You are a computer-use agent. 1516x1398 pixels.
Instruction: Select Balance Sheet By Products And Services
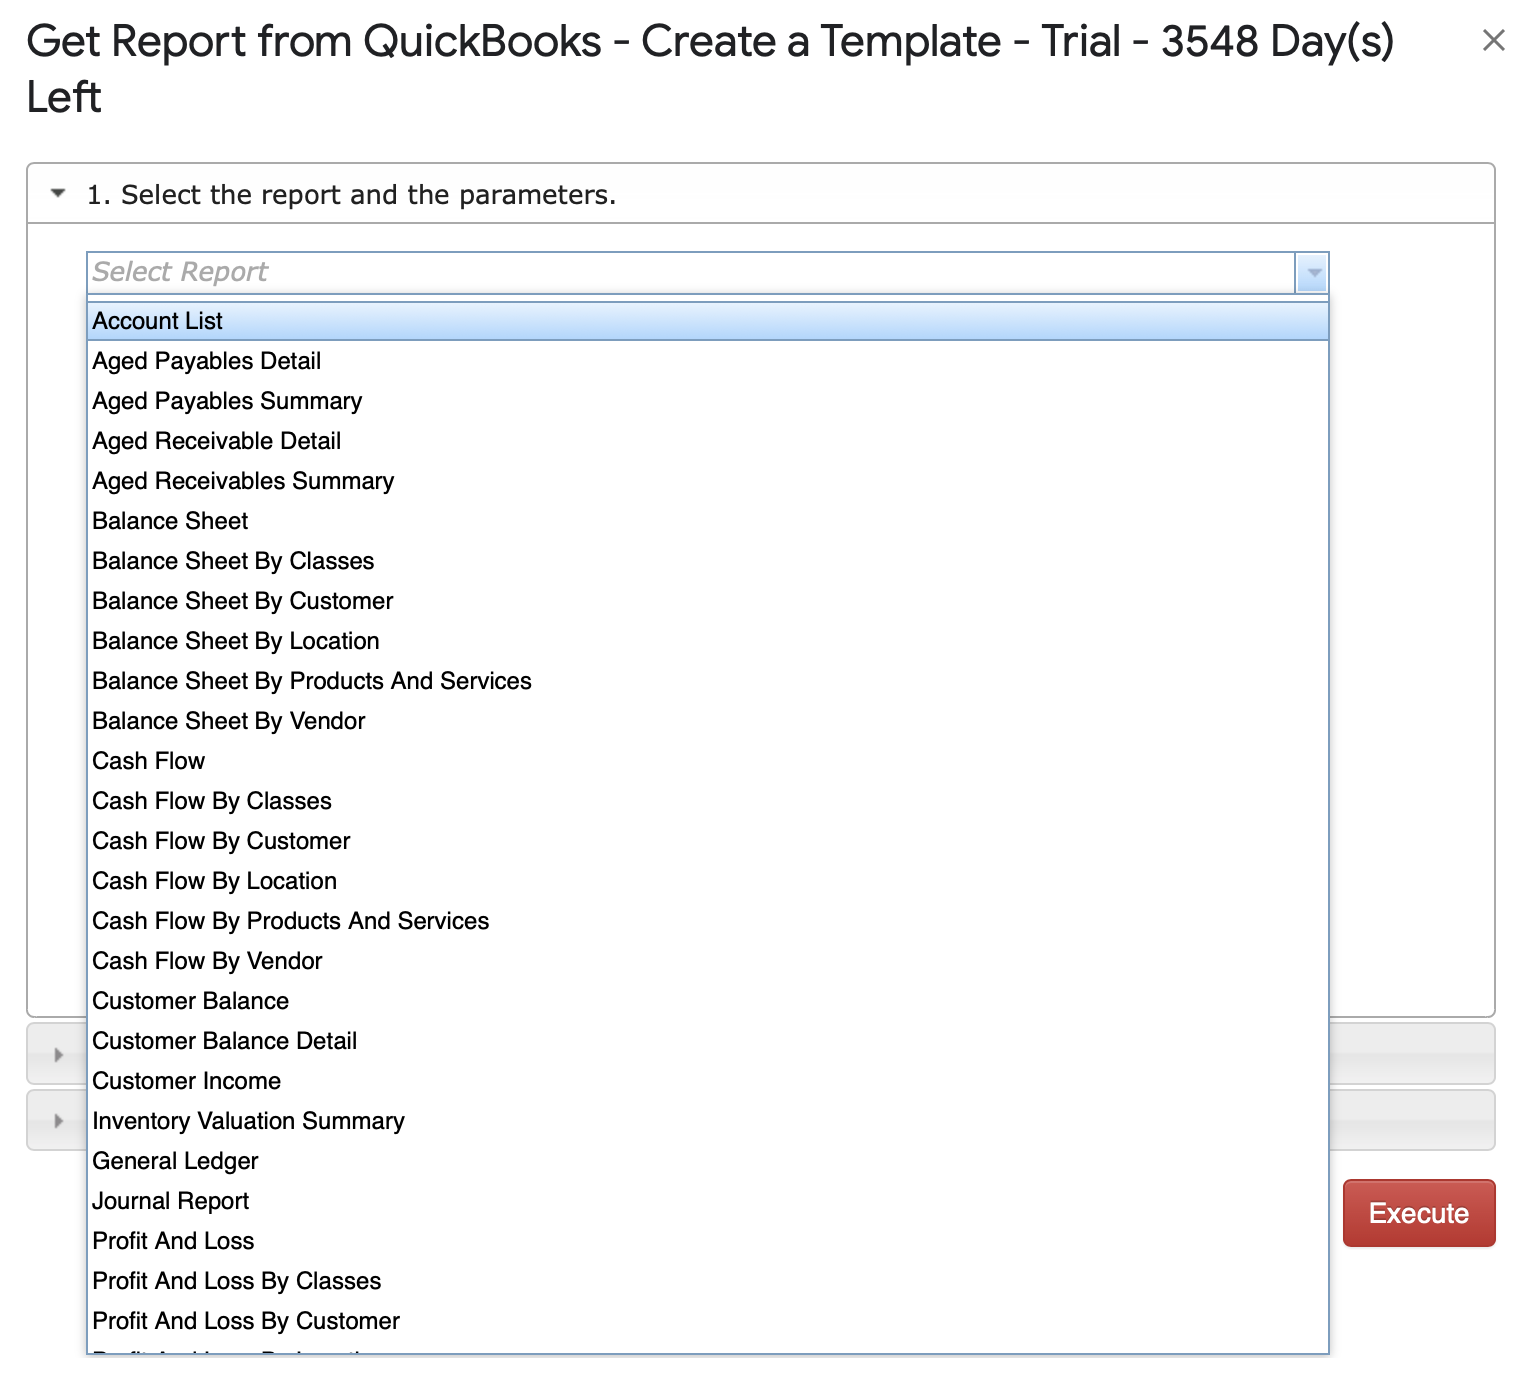(312, 681)
